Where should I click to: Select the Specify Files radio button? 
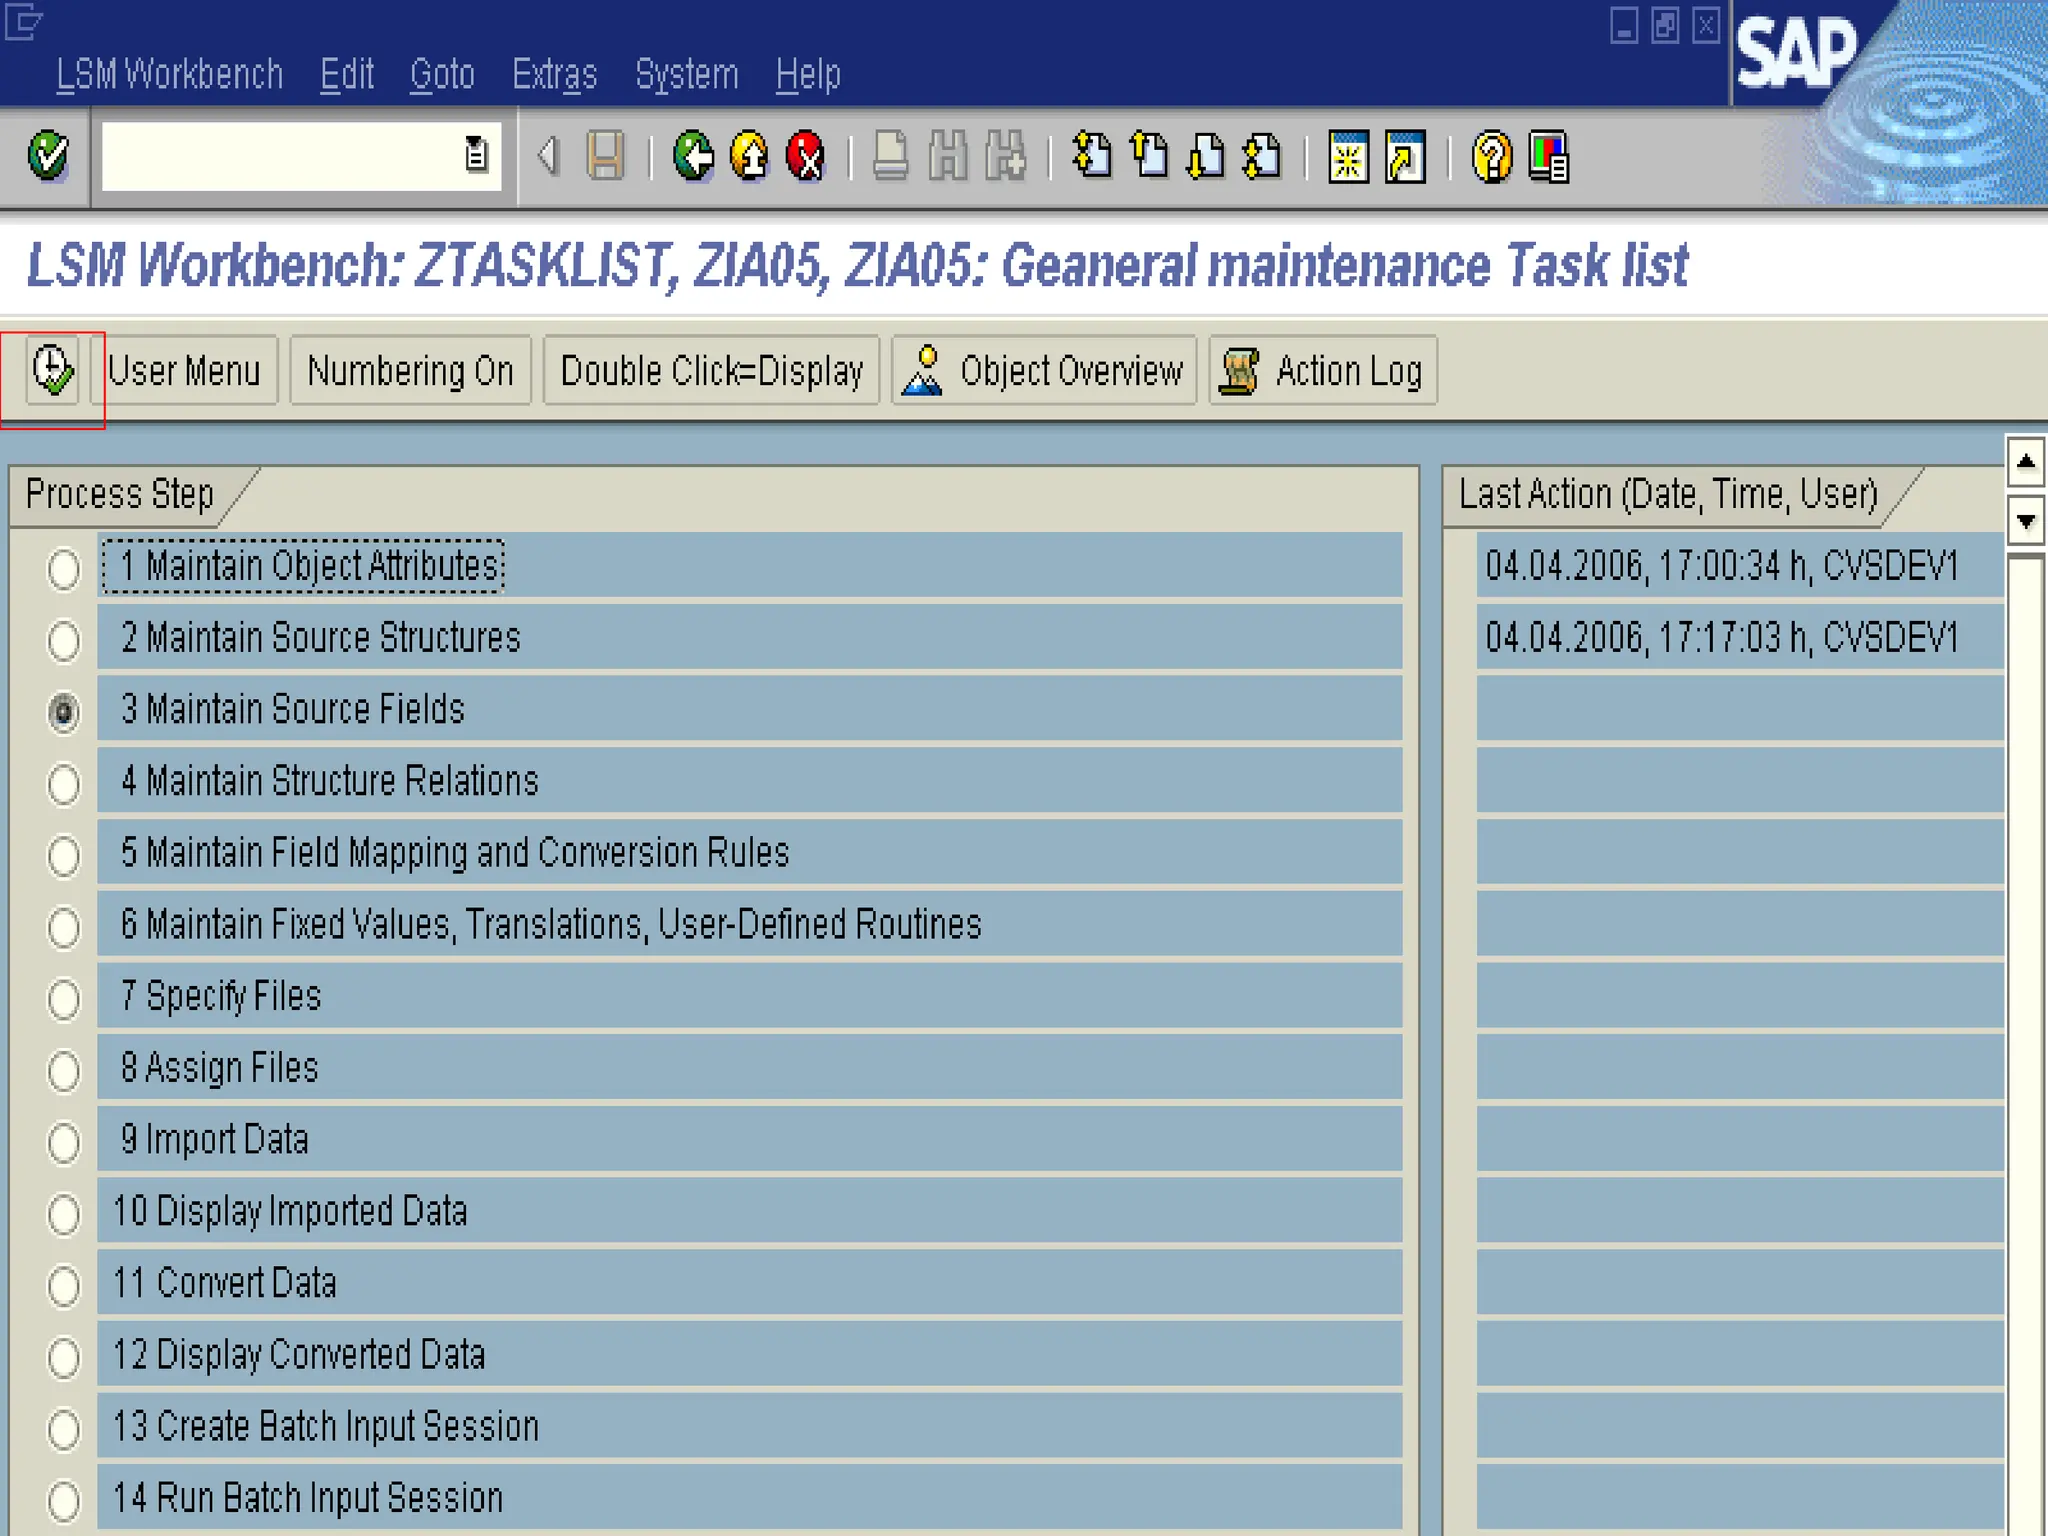tap(64, 998)
